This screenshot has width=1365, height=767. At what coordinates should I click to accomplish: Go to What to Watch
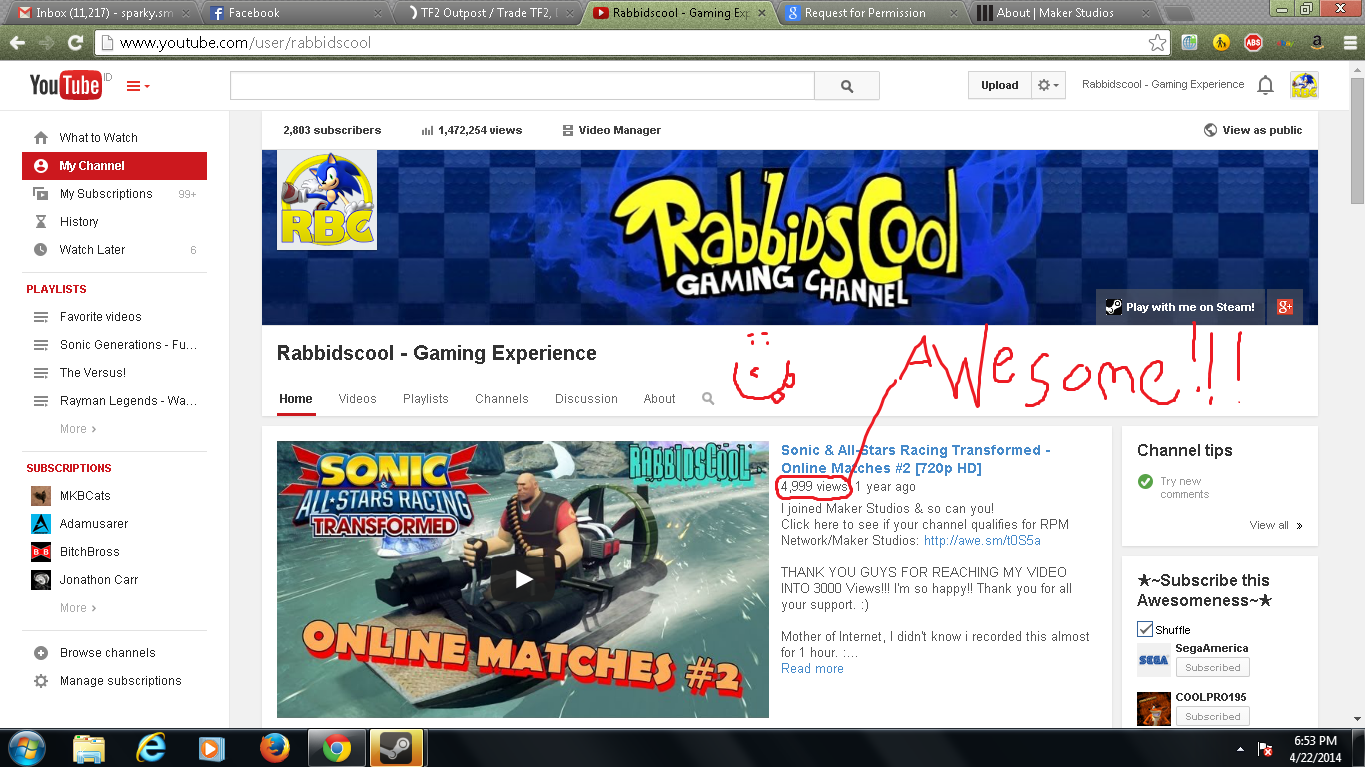tap(114, 138)
